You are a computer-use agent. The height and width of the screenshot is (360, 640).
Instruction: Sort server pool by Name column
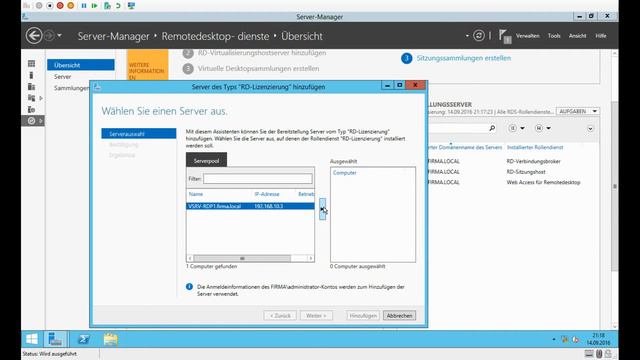[196, 194]
